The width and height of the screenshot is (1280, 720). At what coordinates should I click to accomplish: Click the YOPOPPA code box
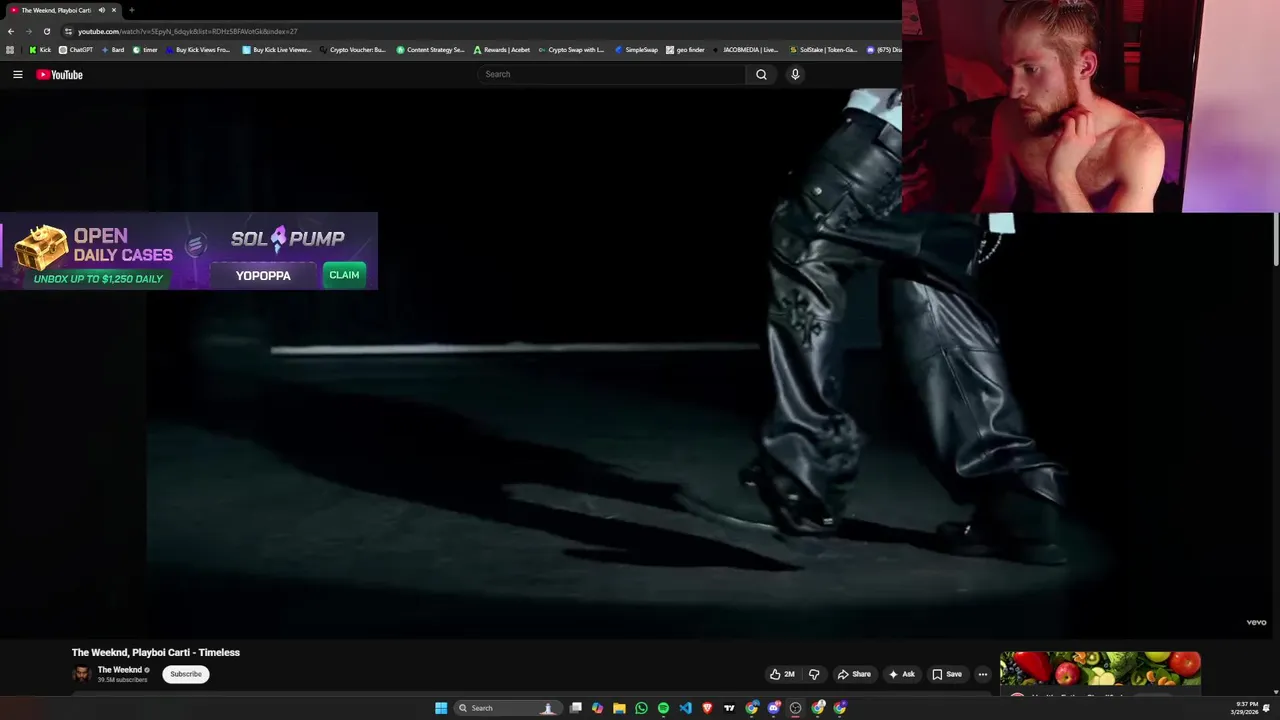coord(263,275)
